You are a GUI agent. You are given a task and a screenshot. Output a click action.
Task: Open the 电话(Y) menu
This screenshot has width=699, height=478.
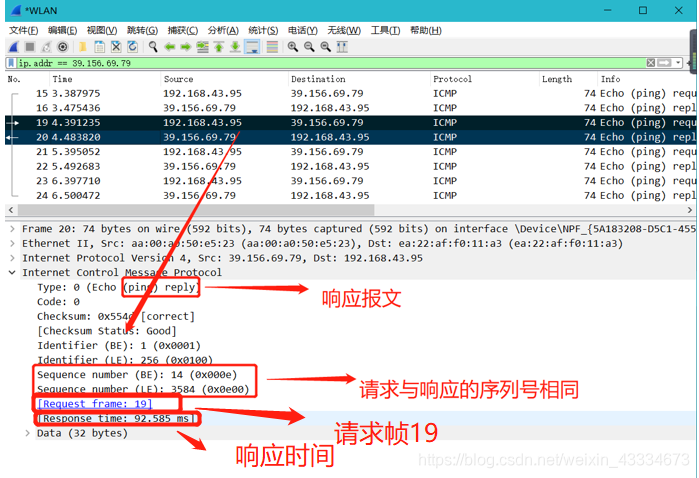click(303, 30)
